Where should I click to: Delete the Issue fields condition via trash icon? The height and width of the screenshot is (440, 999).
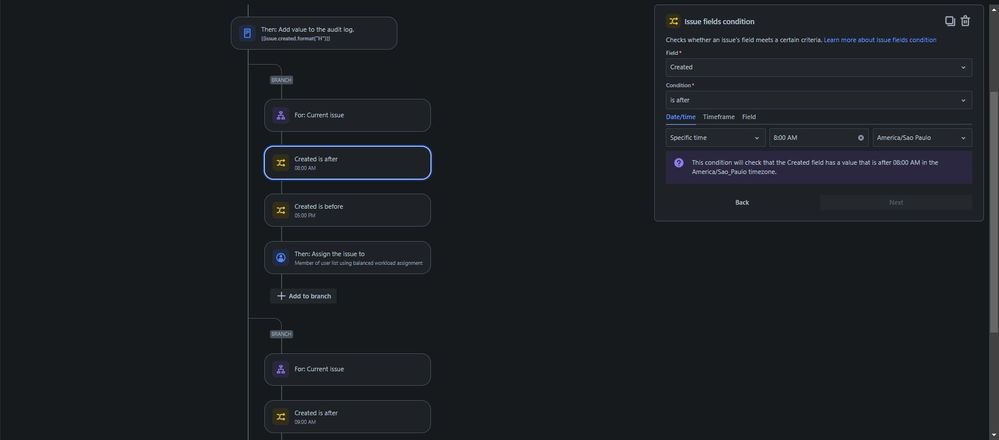tap(965, 21)
